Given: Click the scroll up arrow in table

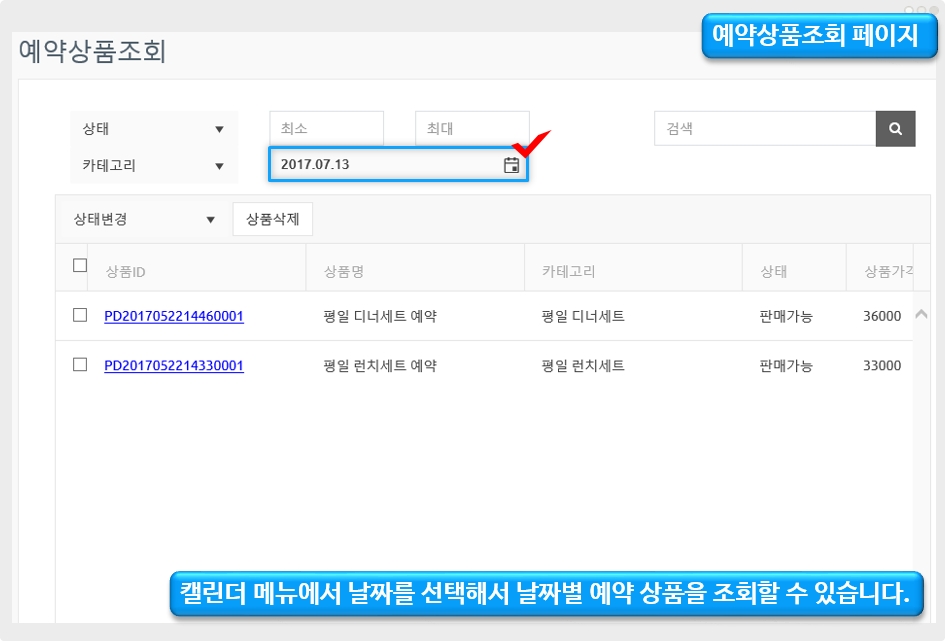Looking at the screenshot, I should pos(921,314).
